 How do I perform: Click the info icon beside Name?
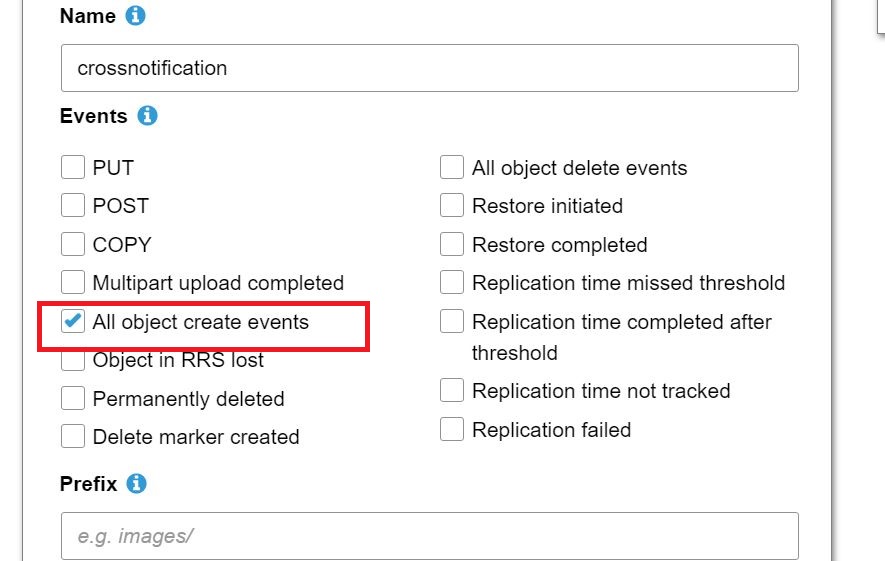[137, 16]
